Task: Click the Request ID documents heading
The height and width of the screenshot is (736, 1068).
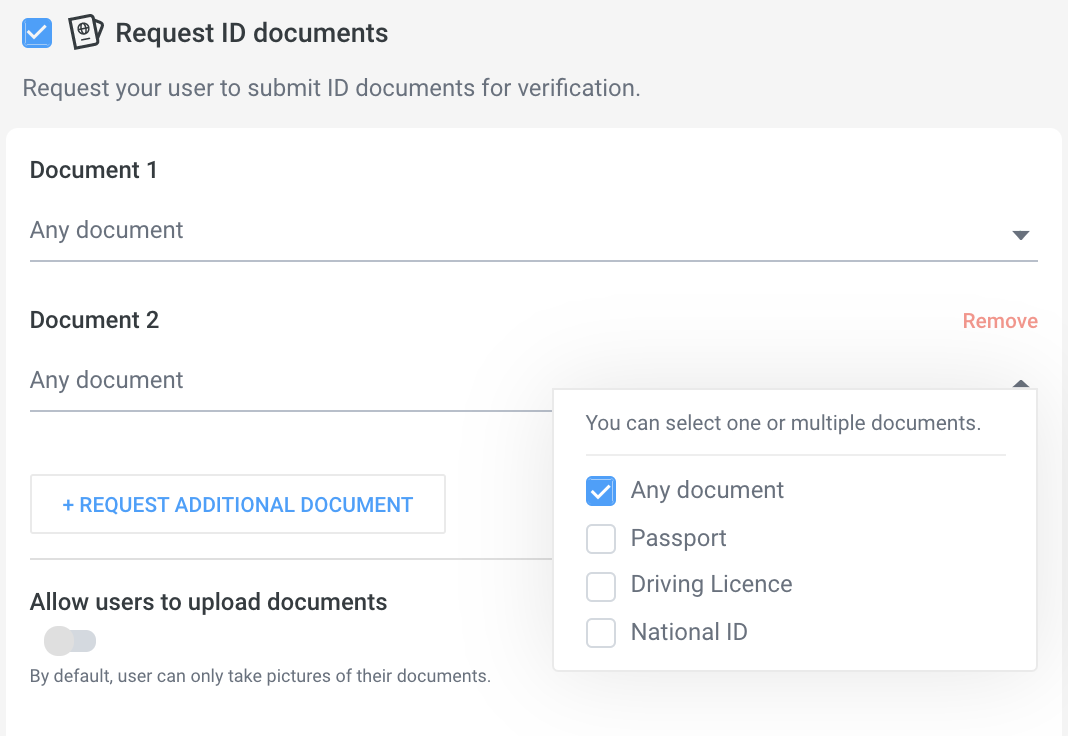Action: [x=251, y=33]
